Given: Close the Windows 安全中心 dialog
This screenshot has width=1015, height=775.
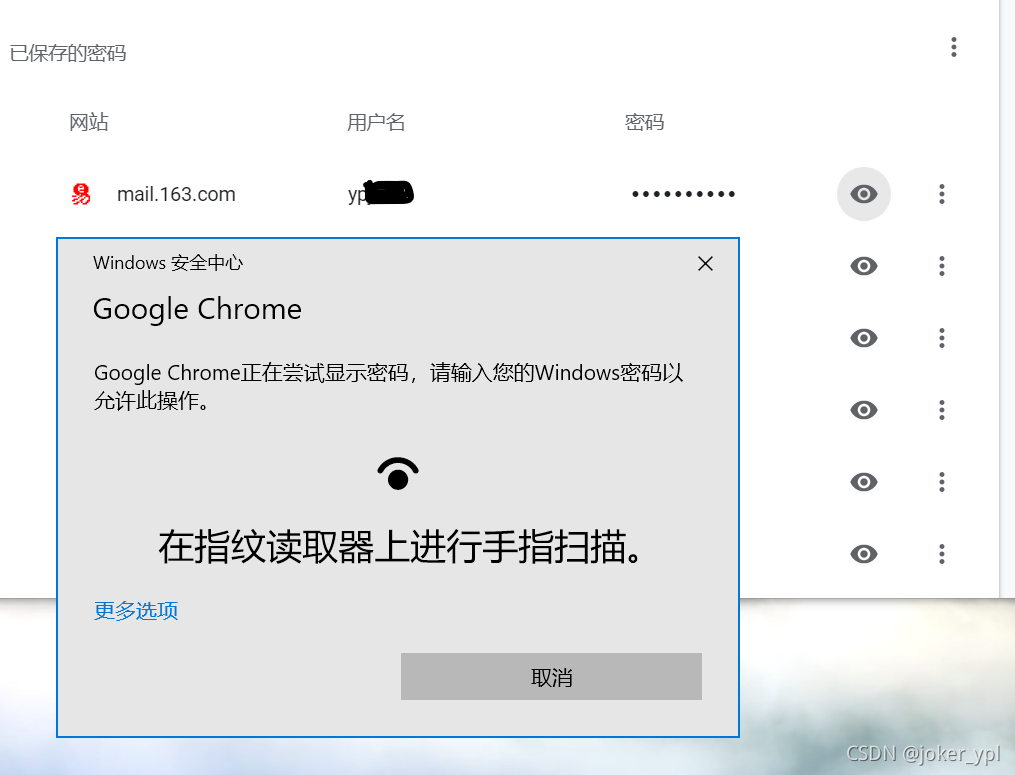Looking at the screenshot, I should [x=705, y=264].
